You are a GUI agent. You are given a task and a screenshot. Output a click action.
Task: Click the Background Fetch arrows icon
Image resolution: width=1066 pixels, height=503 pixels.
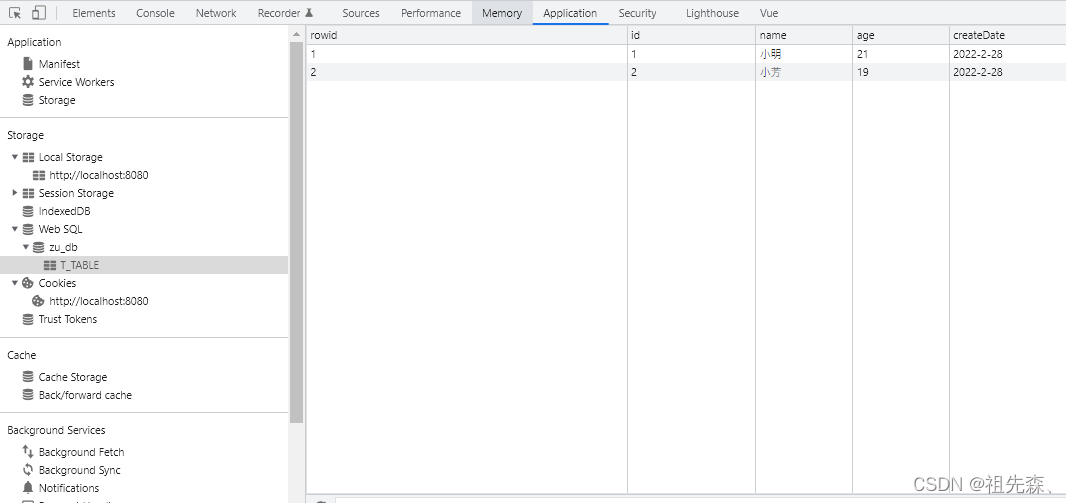pyautogui.click(x=28, y=451)
